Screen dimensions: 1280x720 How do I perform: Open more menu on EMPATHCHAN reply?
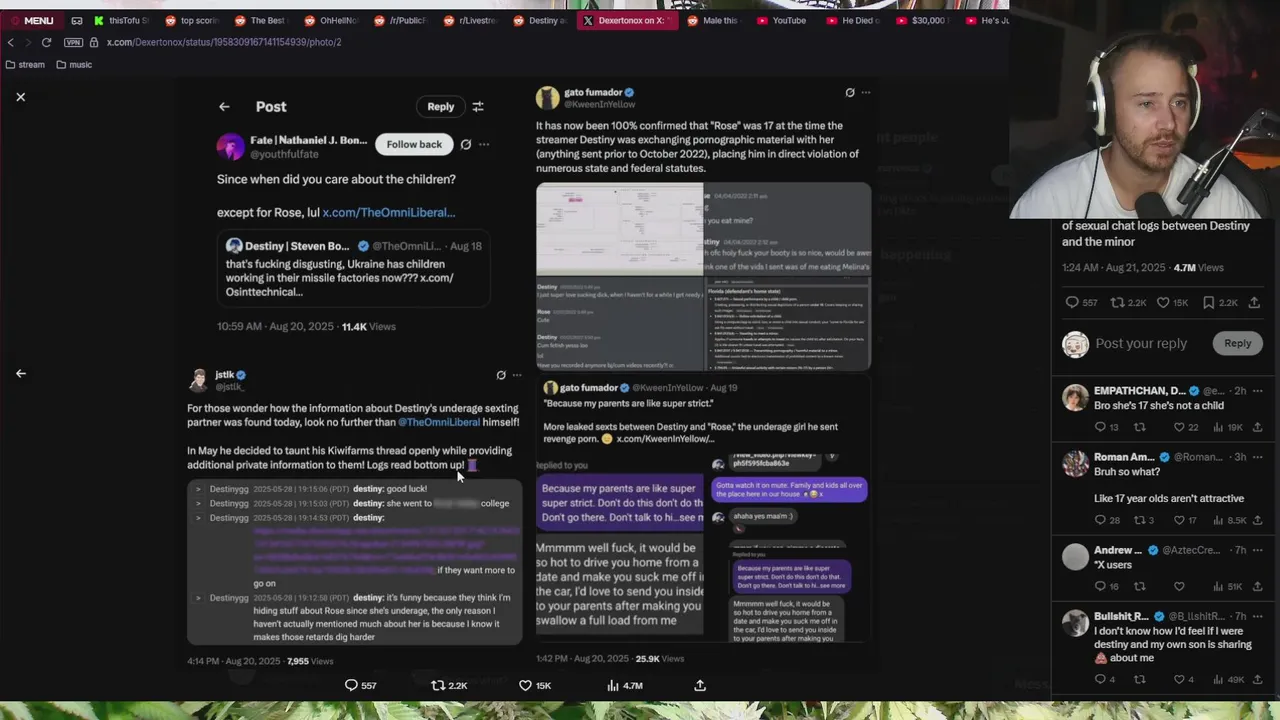pos(1257,391)
